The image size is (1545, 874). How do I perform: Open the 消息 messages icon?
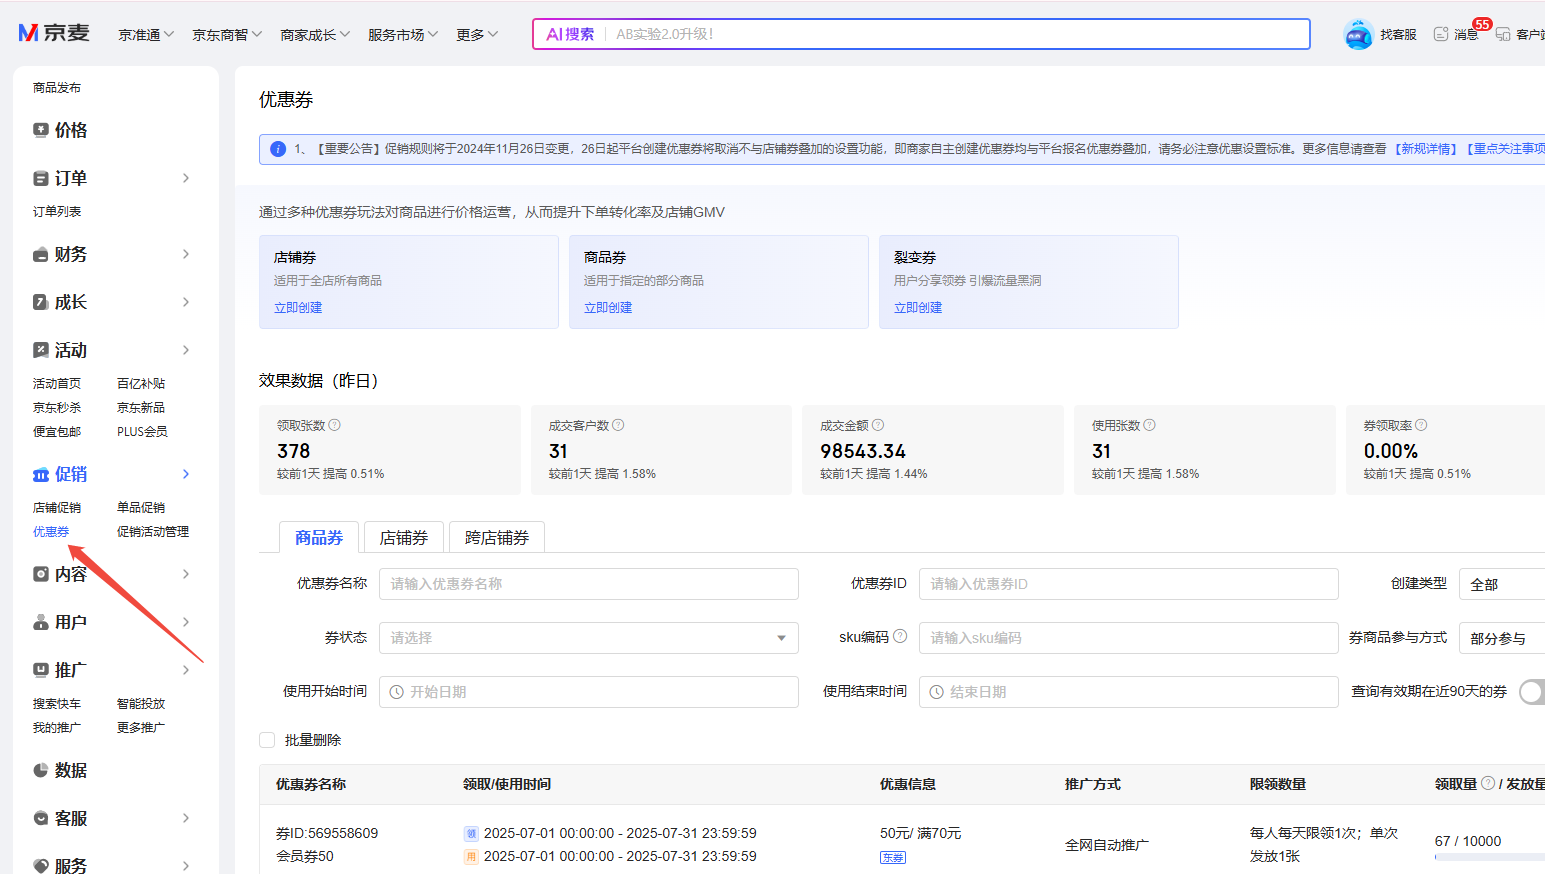(x=1441, y=34)
